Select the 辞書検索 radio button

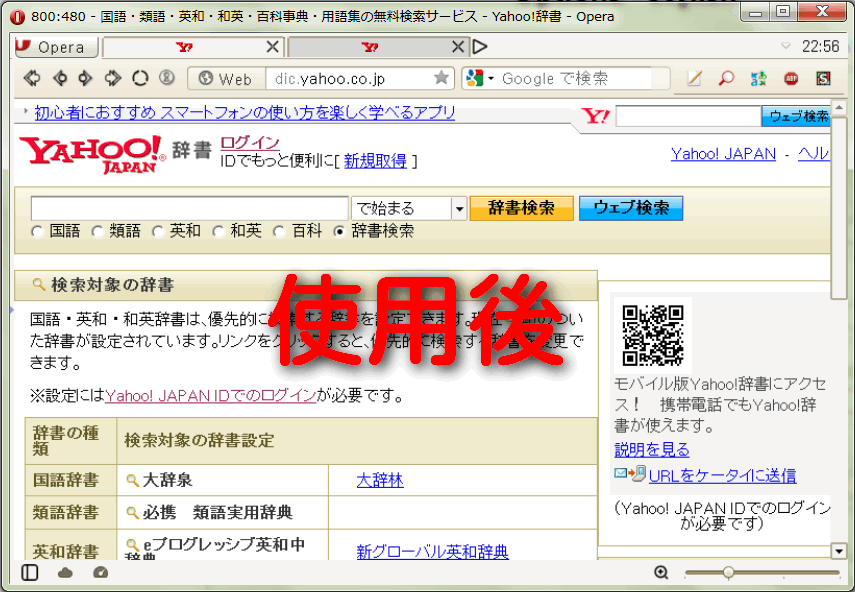pos(339,232)
